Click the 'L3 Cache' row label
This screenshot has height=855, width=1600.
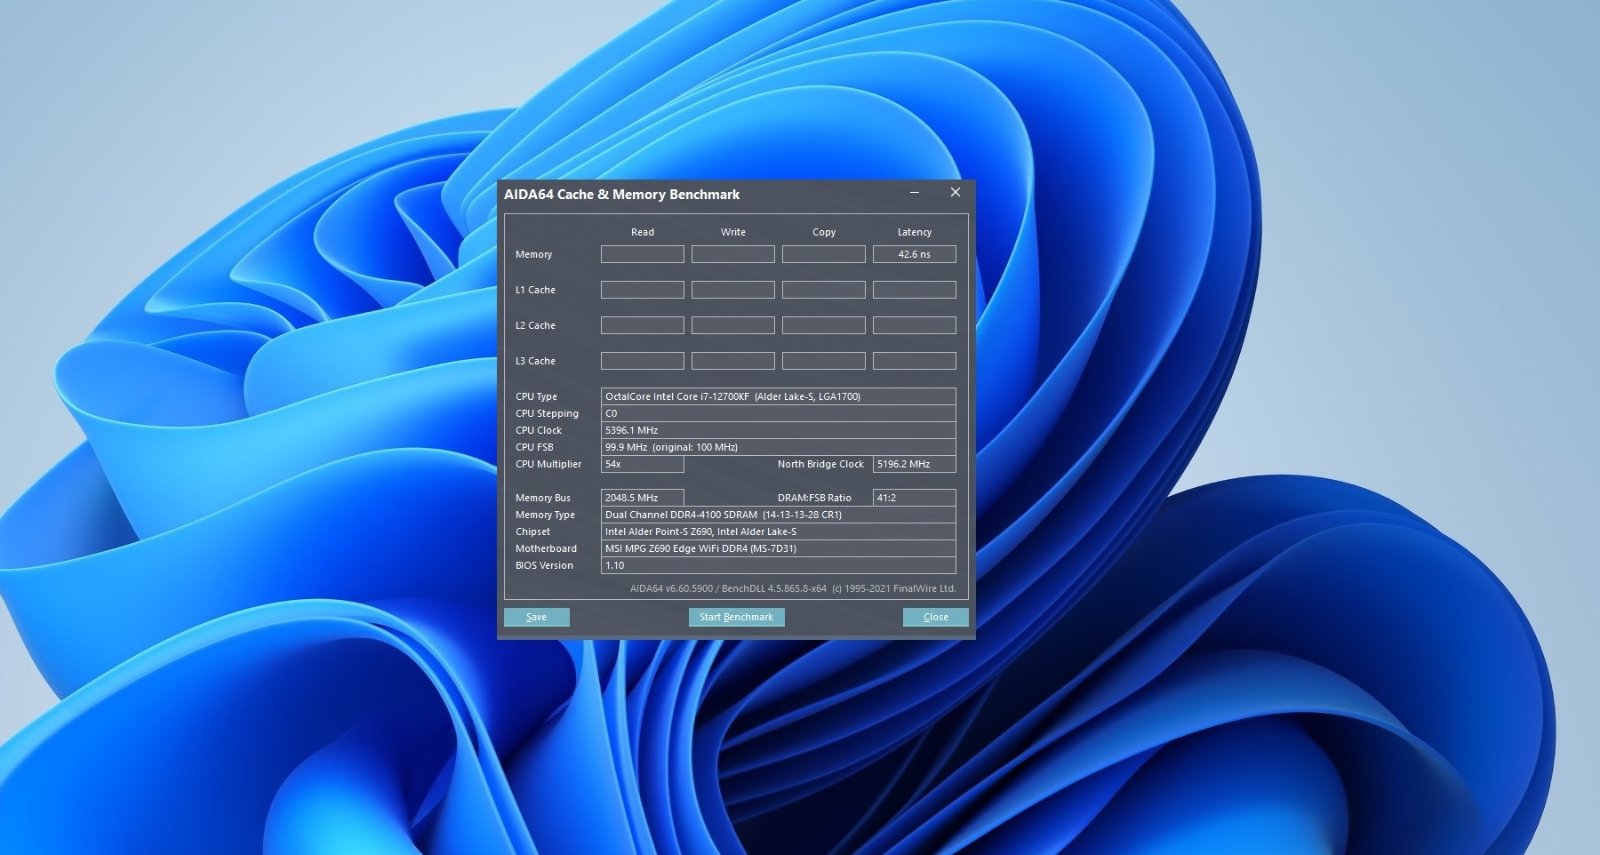click(535, 361)
